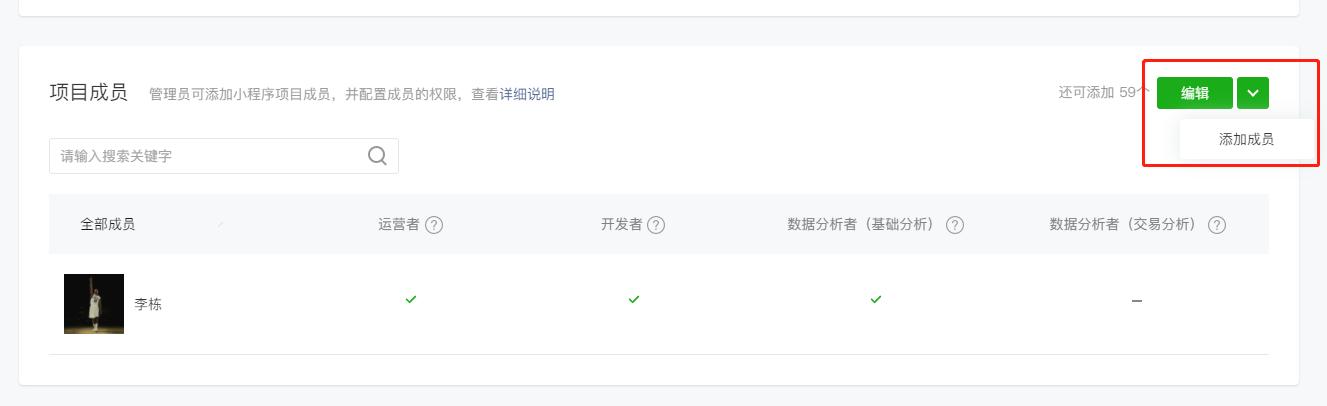
Task: Open the 详细说明 link
Action: tap(527, 94)
